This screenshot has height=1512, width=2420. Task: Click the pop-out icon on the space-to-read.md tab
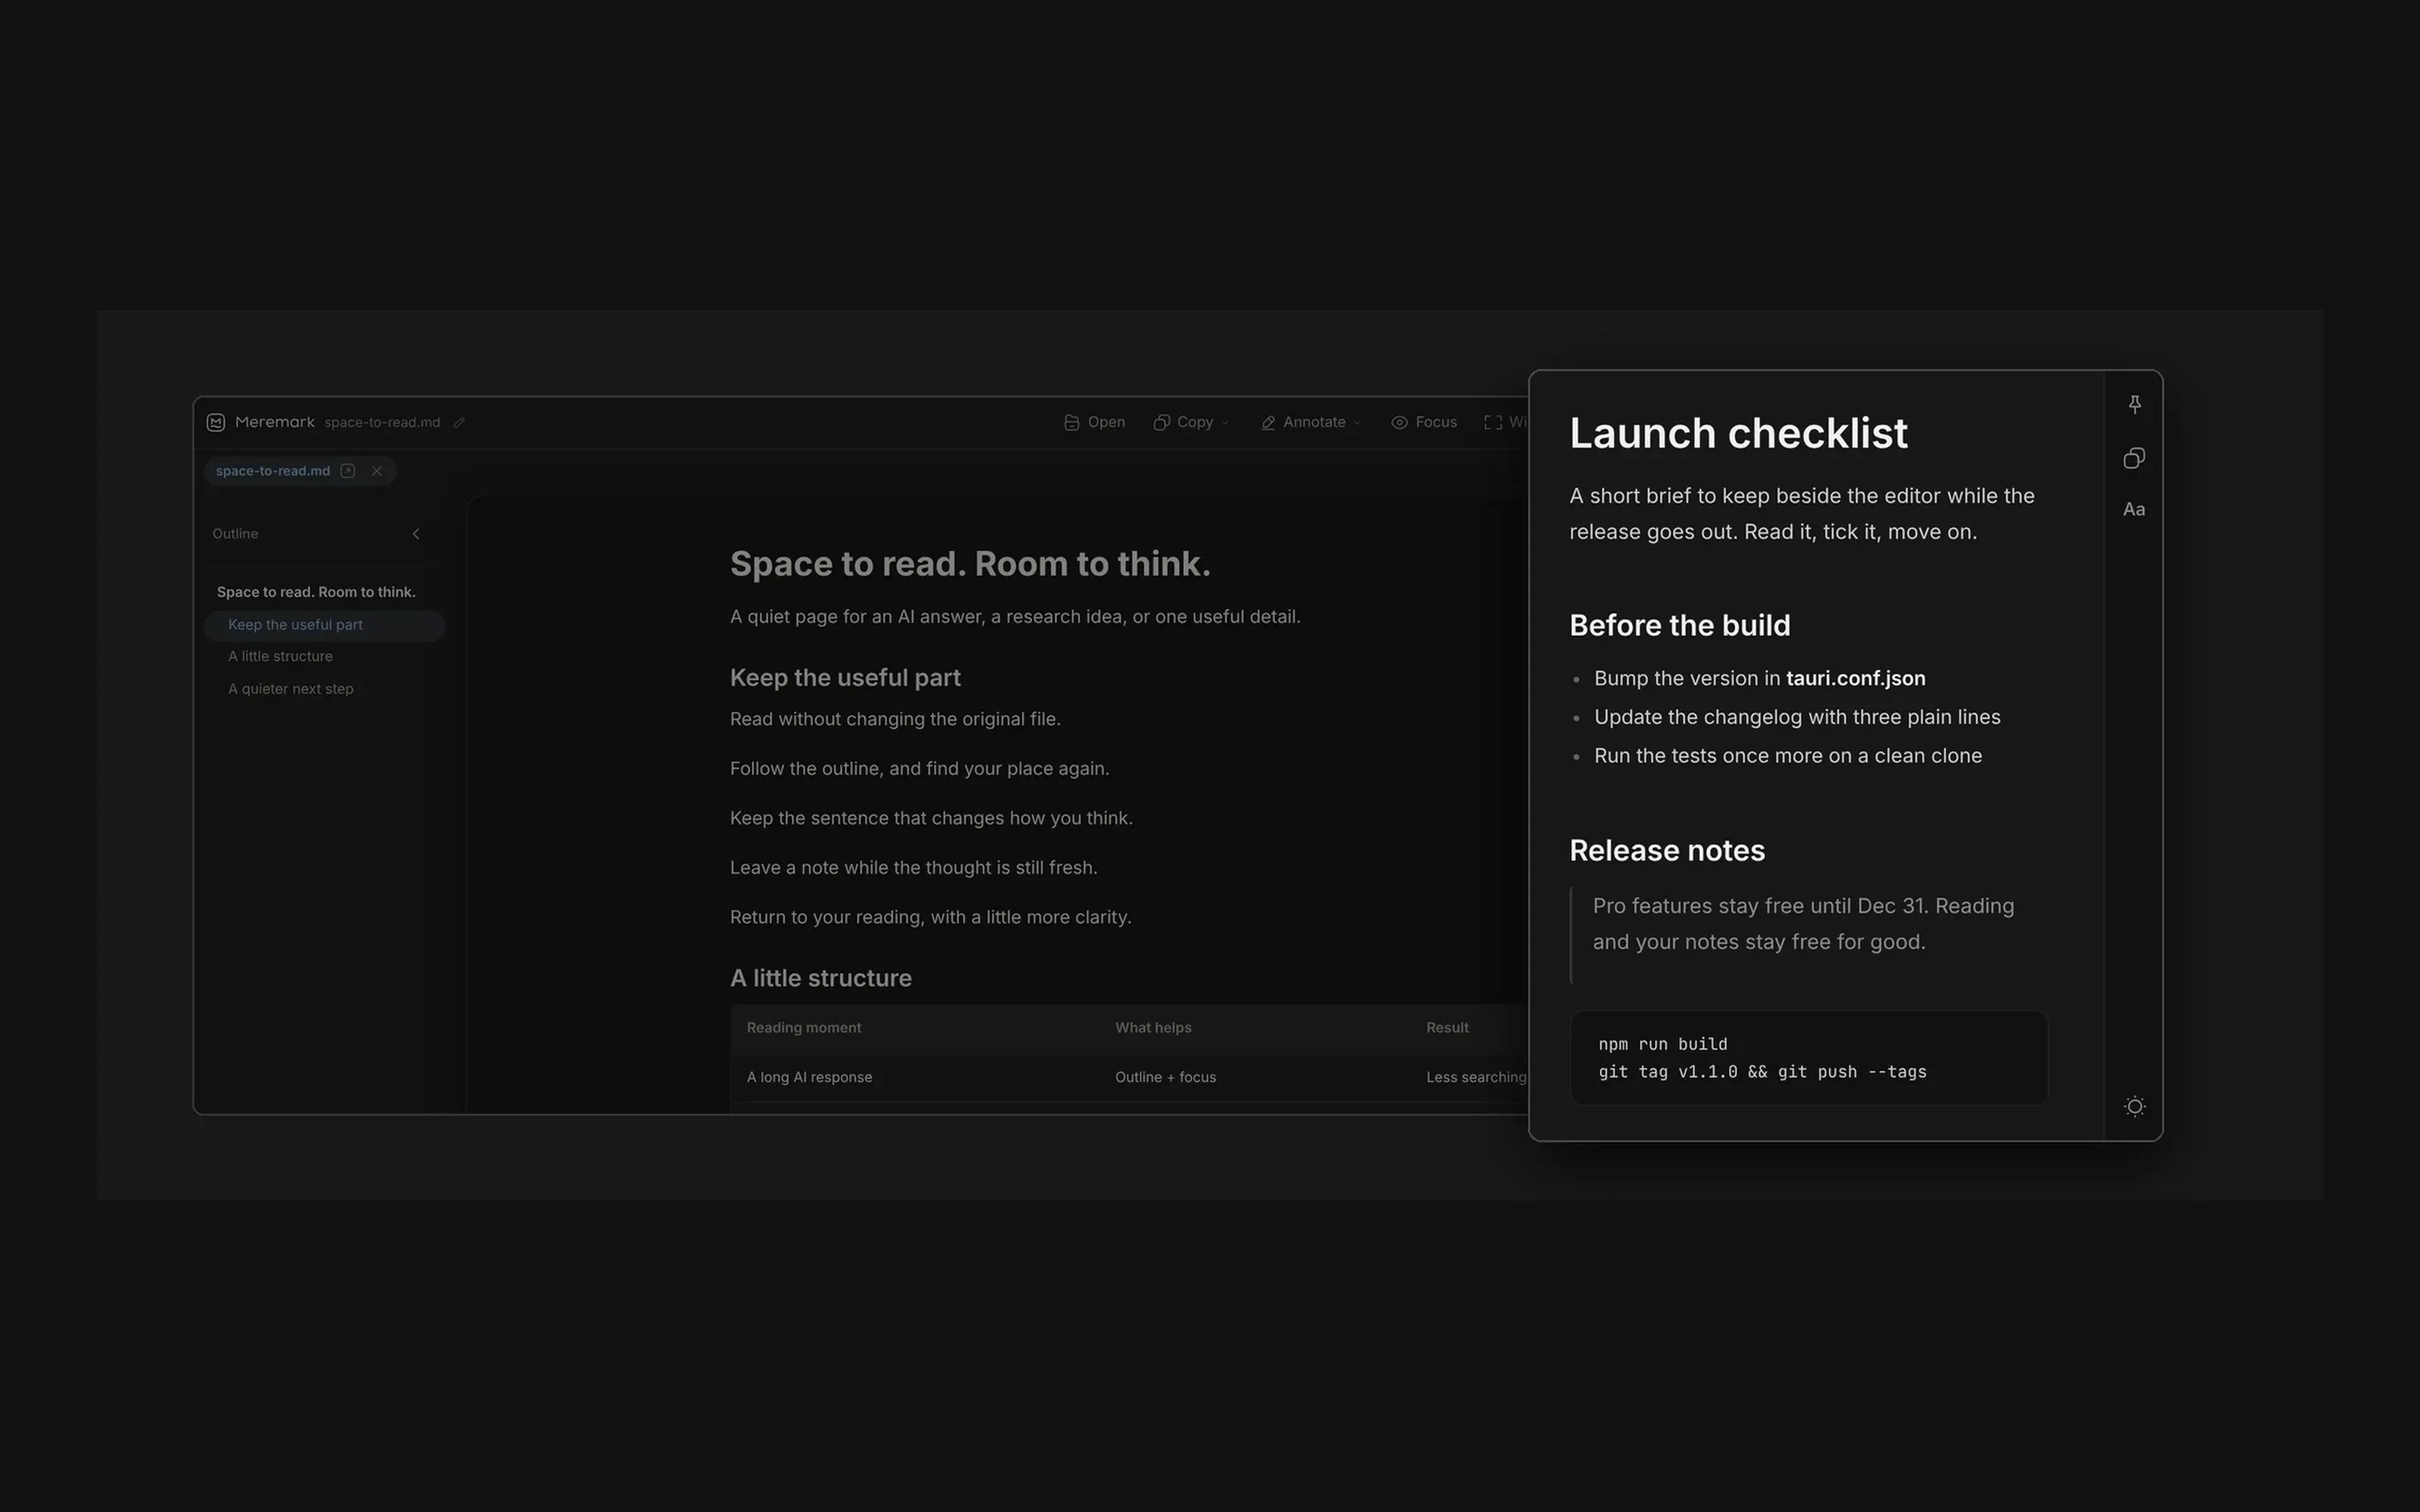click(x=348, y=471)
